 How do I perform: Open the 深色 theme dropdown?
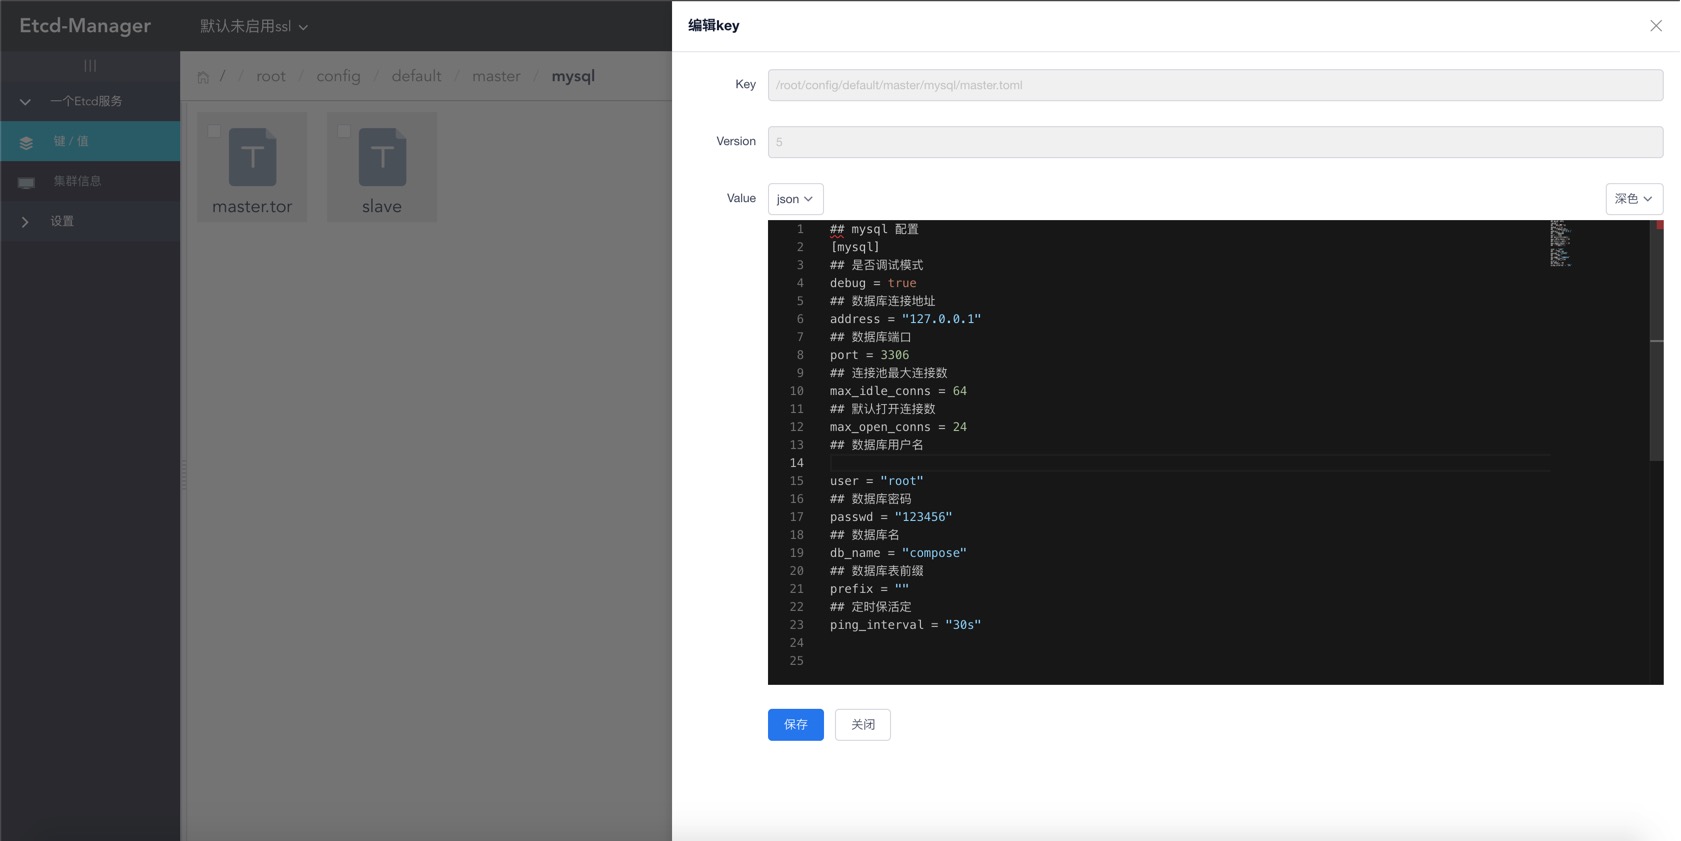[x=1634, y=199]
